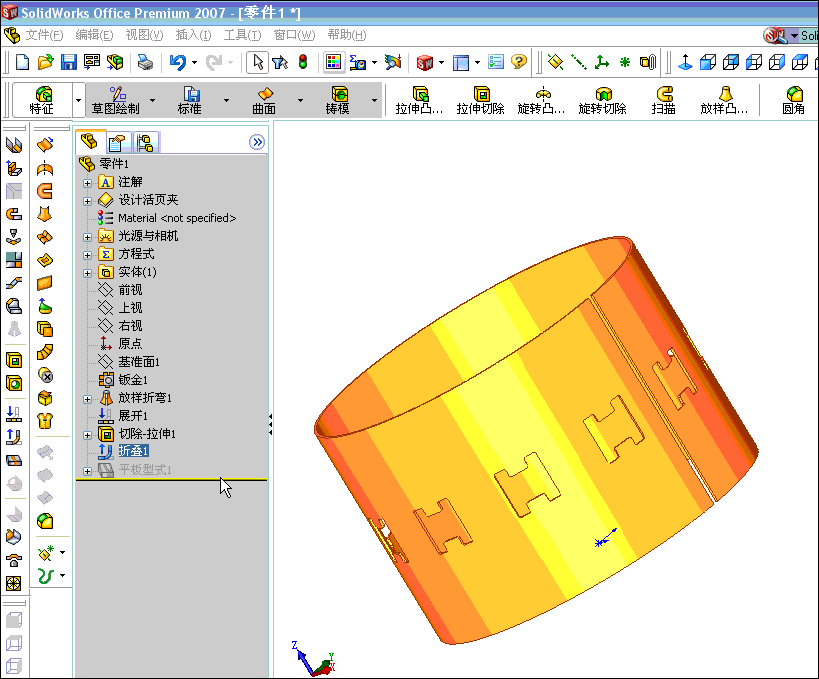Image resolution: width=819 pixels, height=679 pixels.
Task: Open the Surfaces (曲面) toolbar group
Action: point(264,100)
